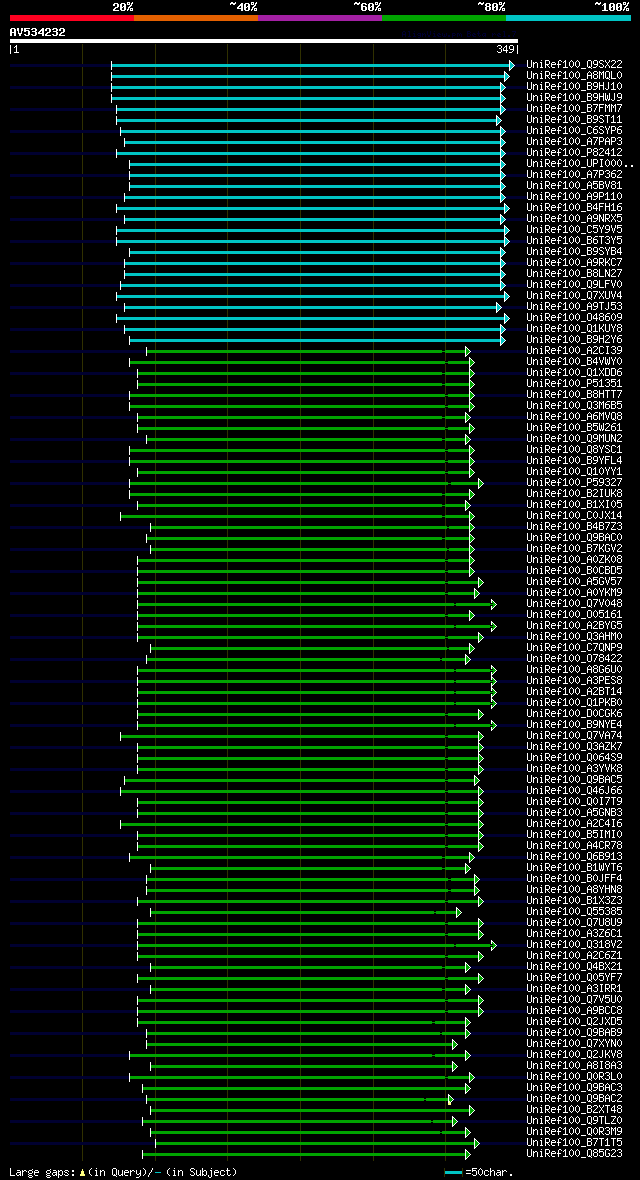
Task: Select the UniRef100_Q9MUN2 label
Action: pyautogui.click(x=574, y=438)
